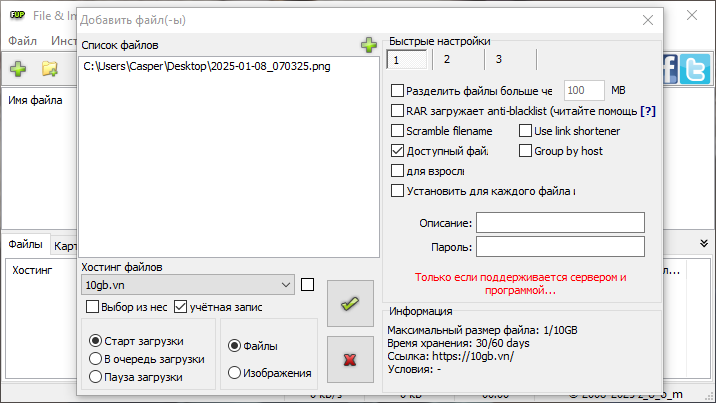Enable Group by host checkbox
The image size is (716, 403).
(x=526, y=151)
